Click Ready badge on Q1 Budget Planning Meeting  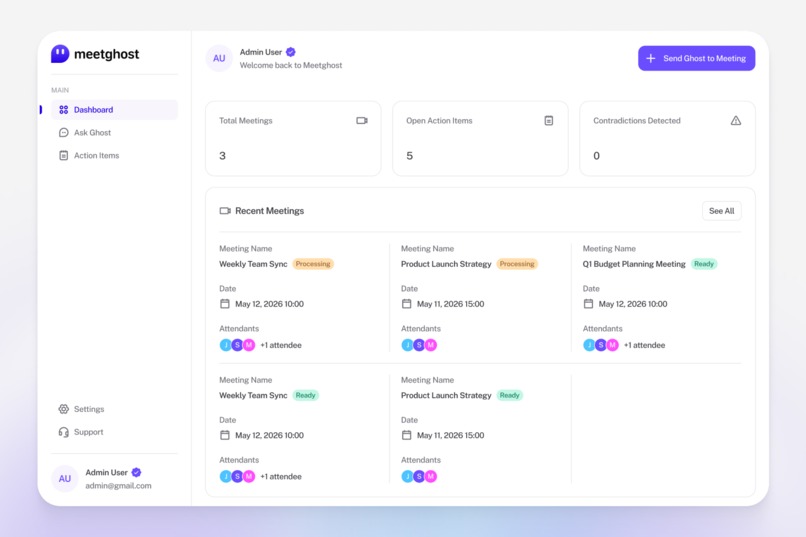[x=704, y=264]
